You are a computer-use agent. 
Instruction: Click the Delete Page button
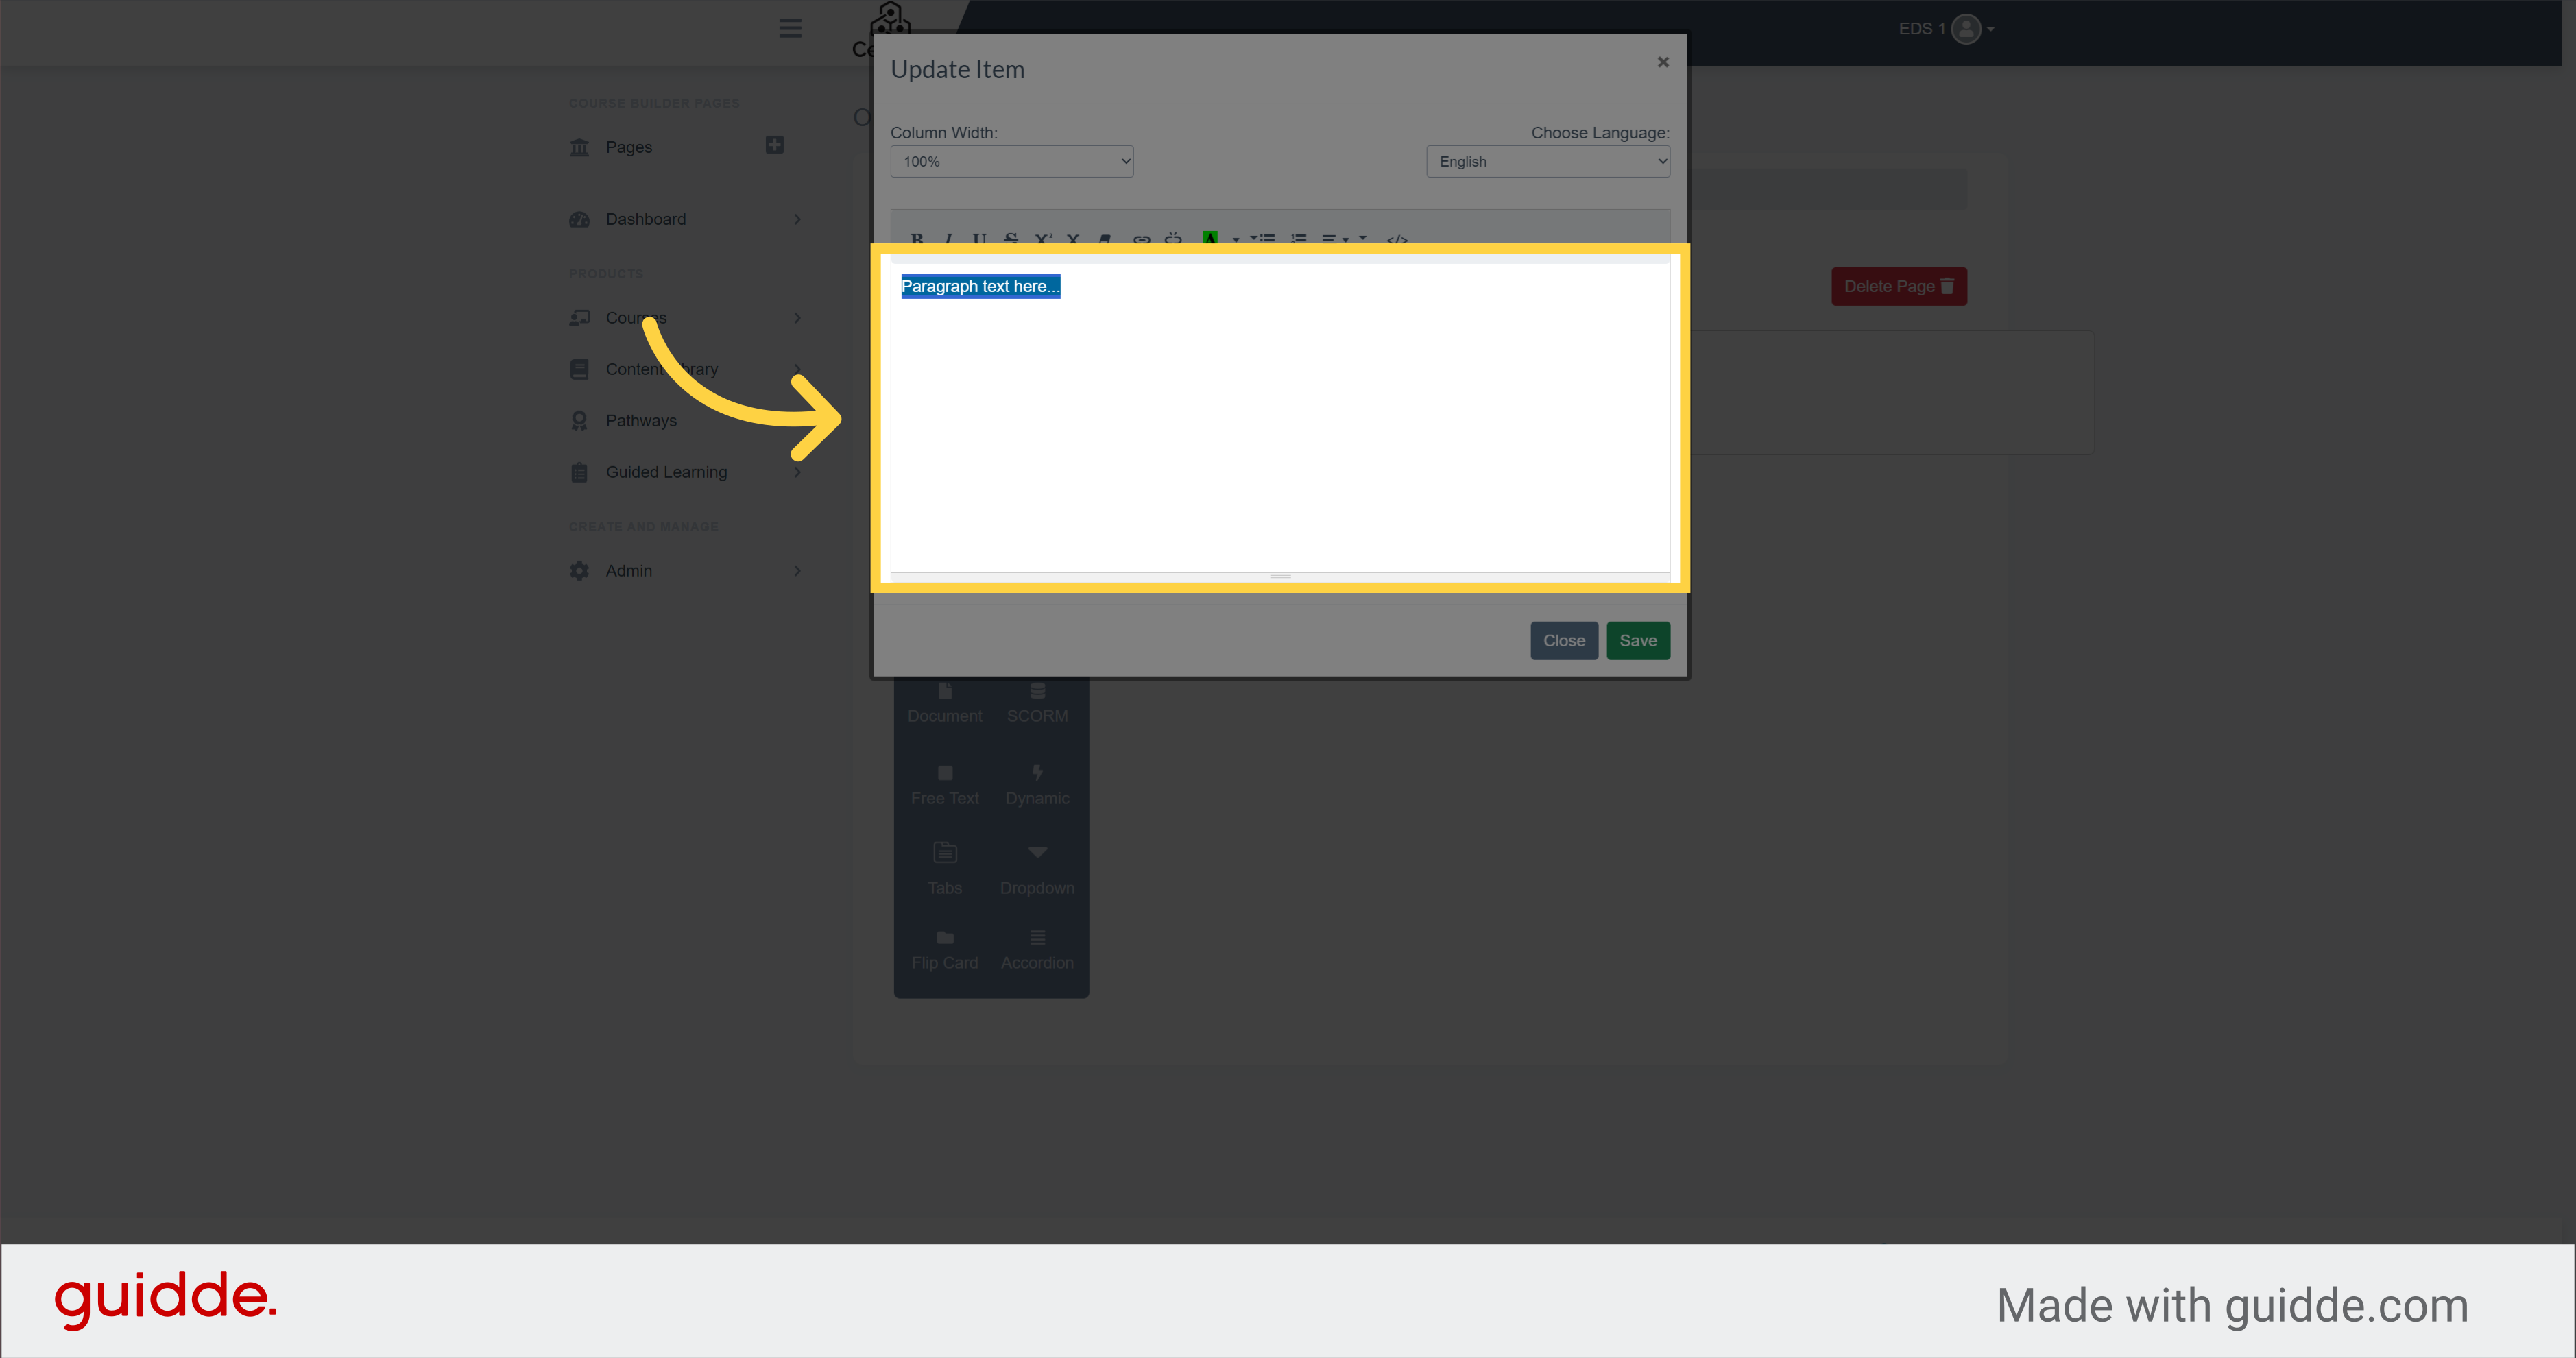point(1897,284)
